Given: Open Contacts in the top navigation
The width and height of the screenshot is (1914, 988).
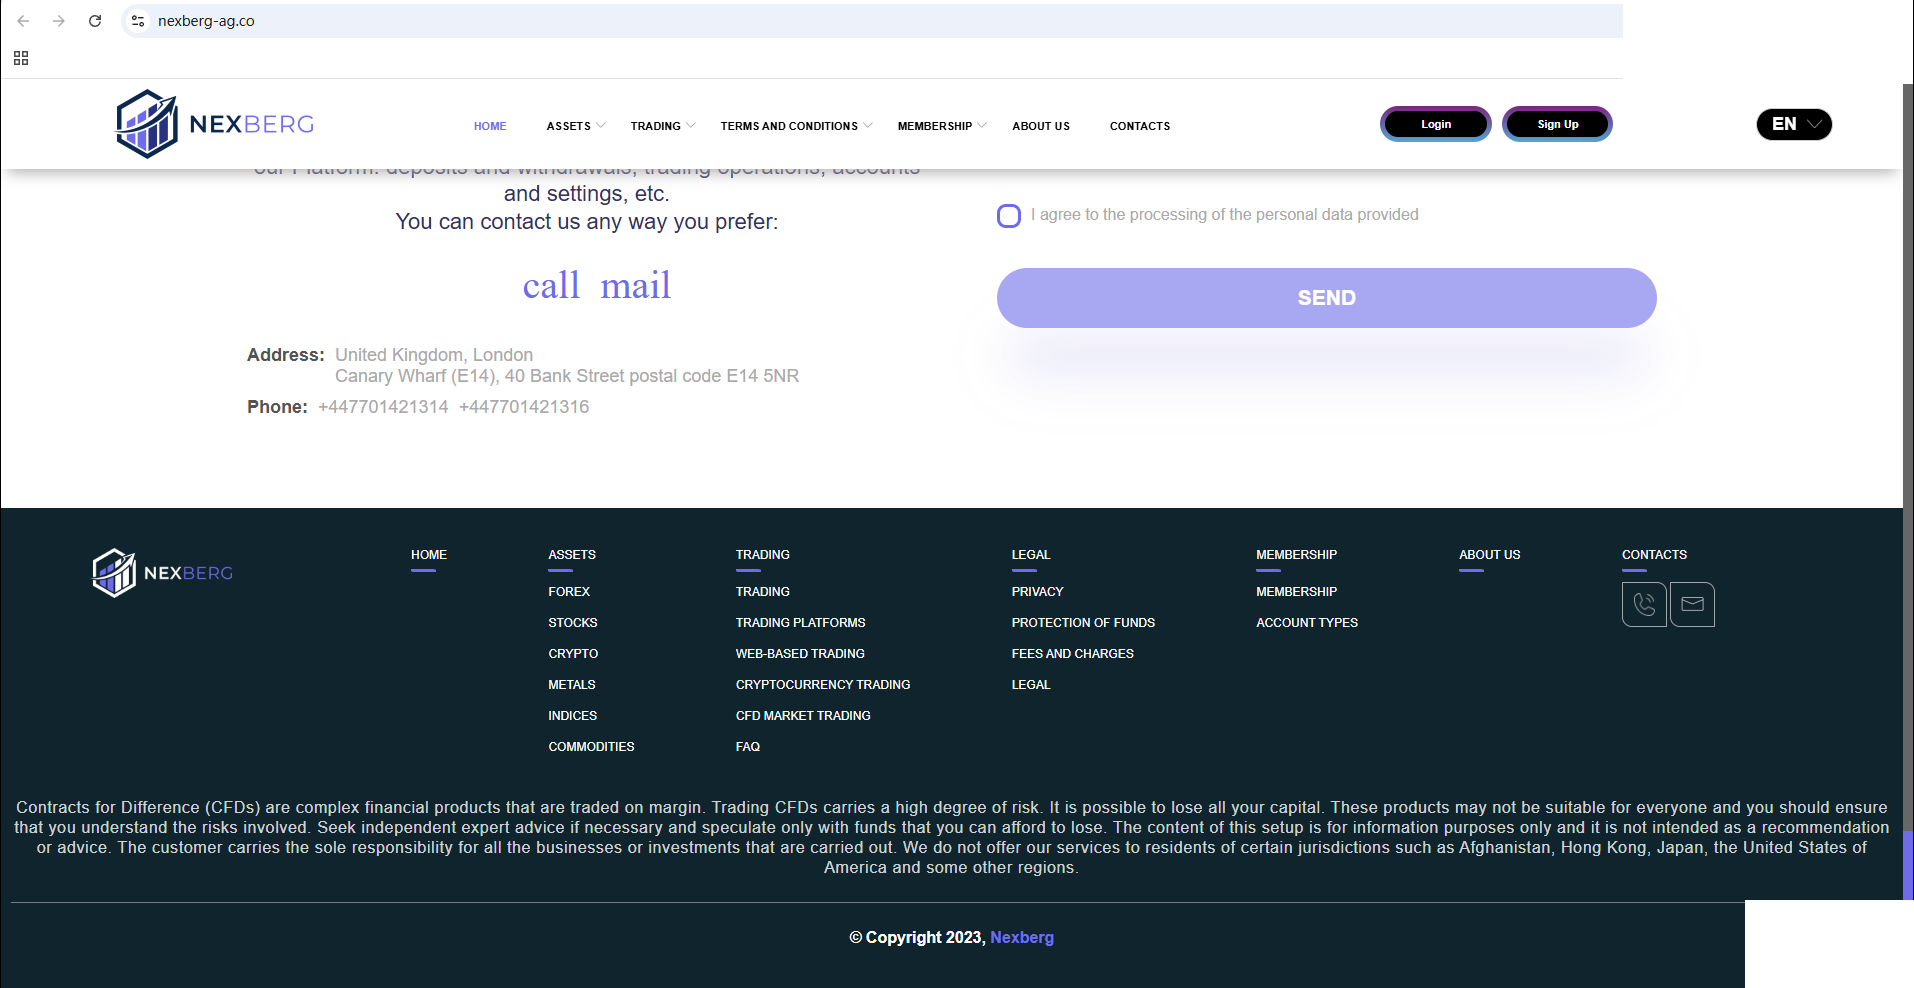Looking at the screenshot, I should pyautogui.click(x=1140, y=126).
